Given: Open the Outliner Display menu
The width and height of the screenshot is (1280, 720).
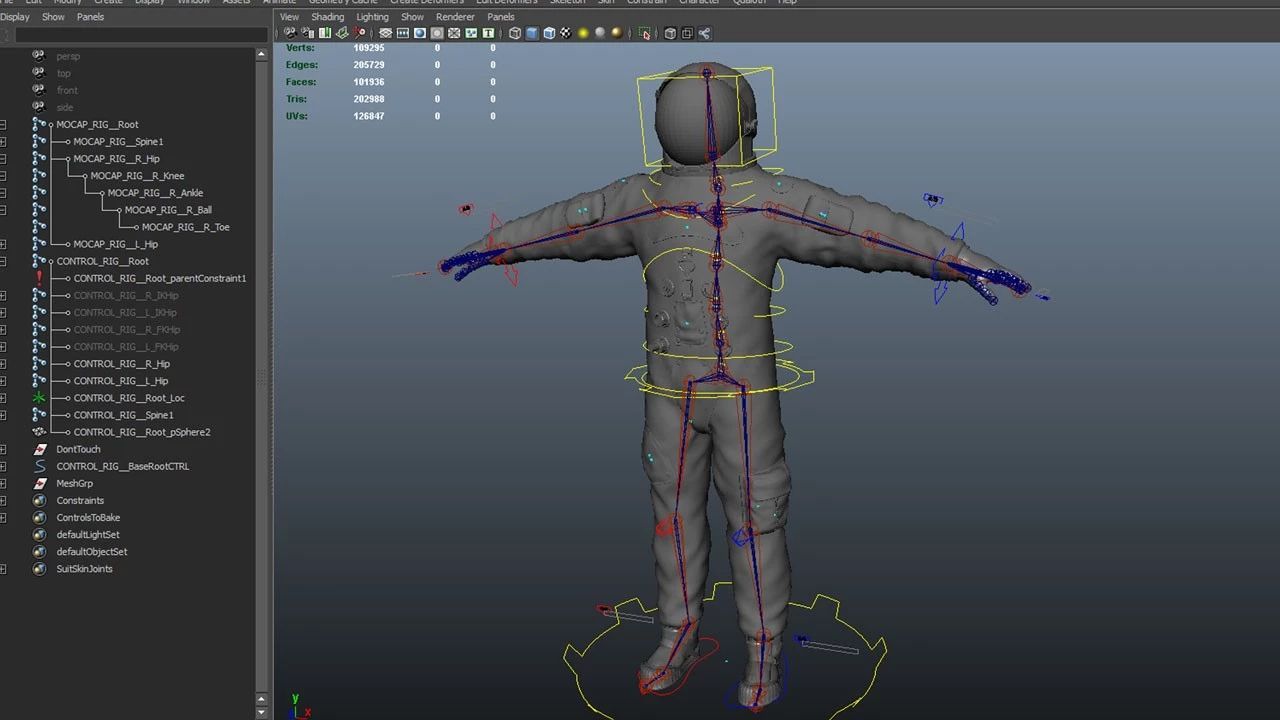Looking at the screenshot, I should coord(15,17).
